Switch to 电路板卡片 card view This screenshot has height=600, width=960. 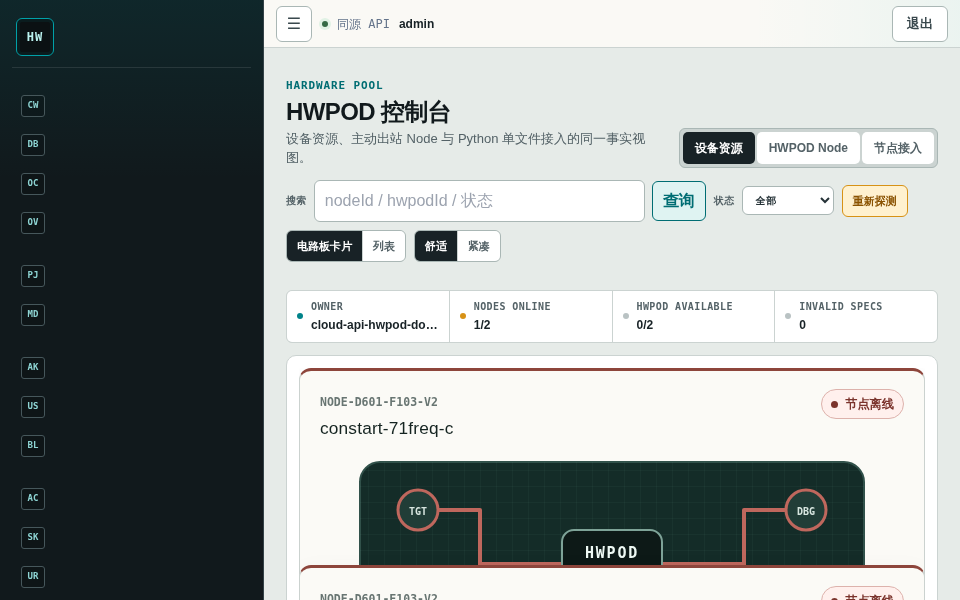(x=324, y=246)
